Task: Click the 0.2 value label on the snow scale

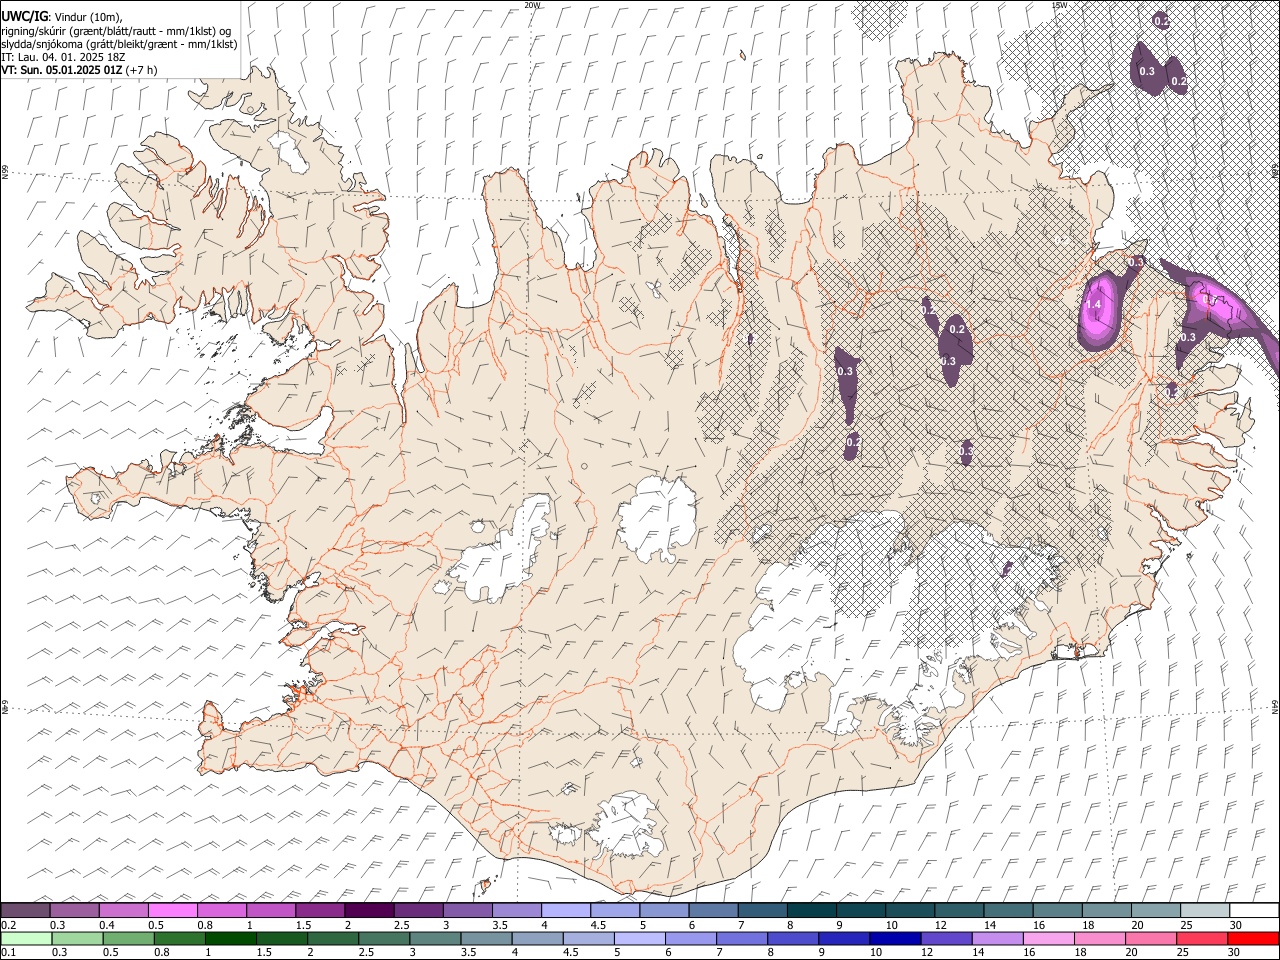Action: tap(8, 925)
